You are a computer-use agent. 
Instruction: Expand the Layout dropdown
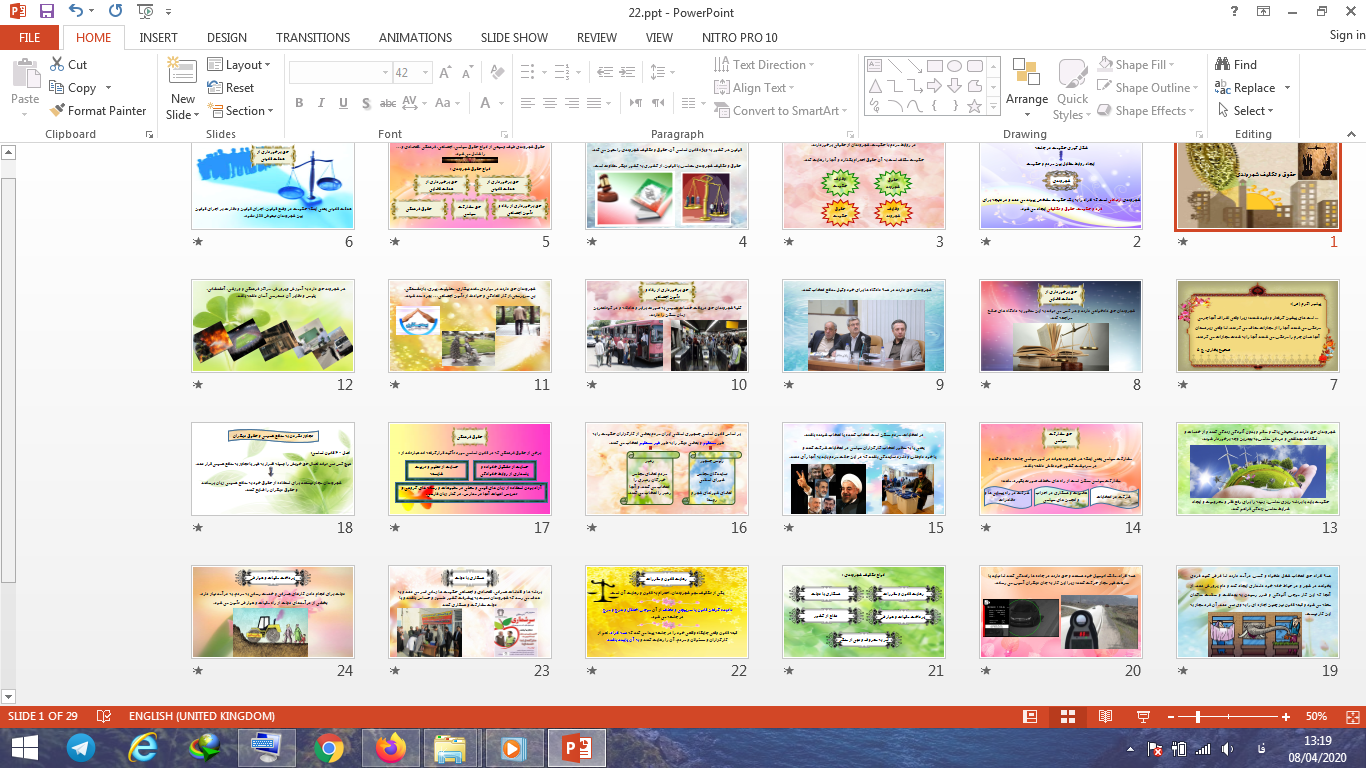pyautogui.click(x=239, y=65)
